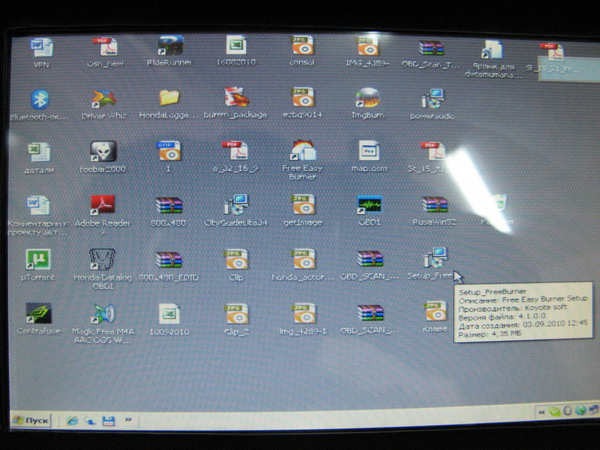Open the OBD1 desktop shortcut
This screenshot has width=600, height=450.
[368, 206]
